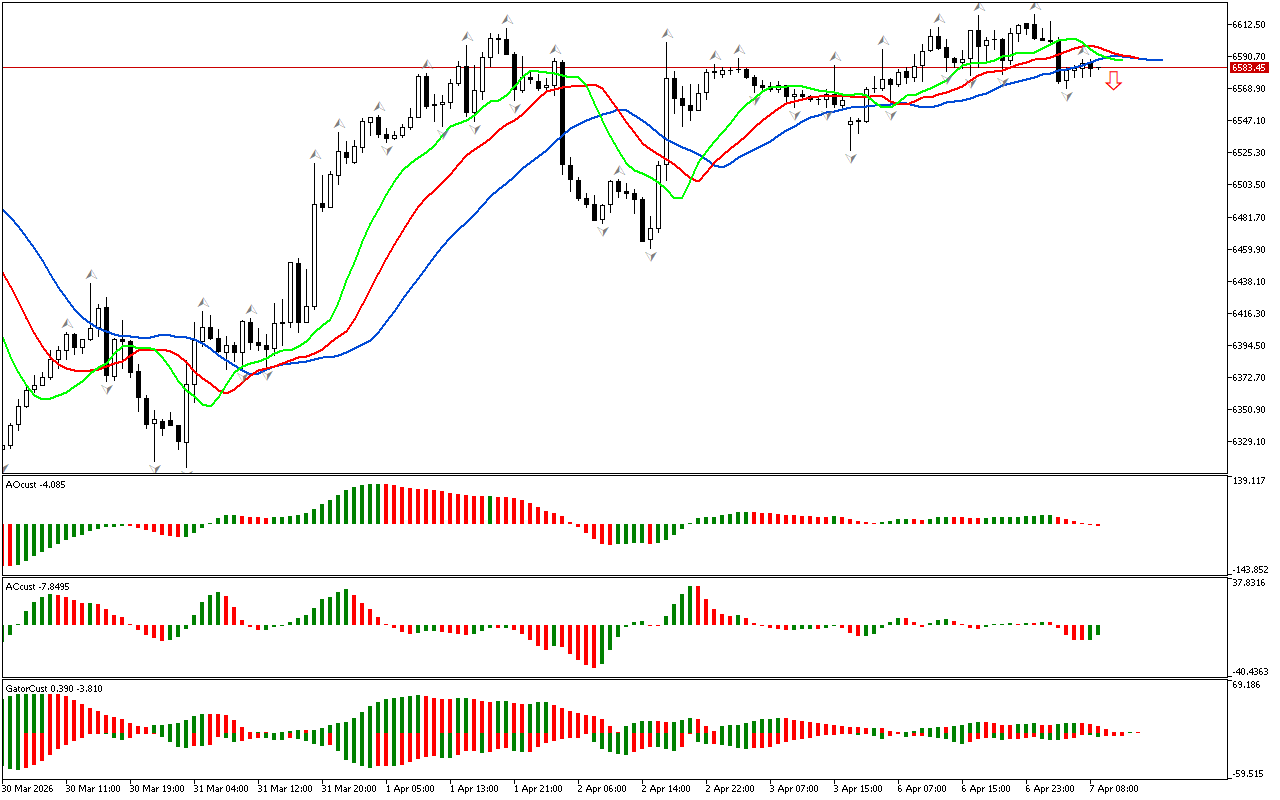Viewport: 1280px width, 800px height.
Task: Select the ACcust indicator label
Action: coord(37,586)
